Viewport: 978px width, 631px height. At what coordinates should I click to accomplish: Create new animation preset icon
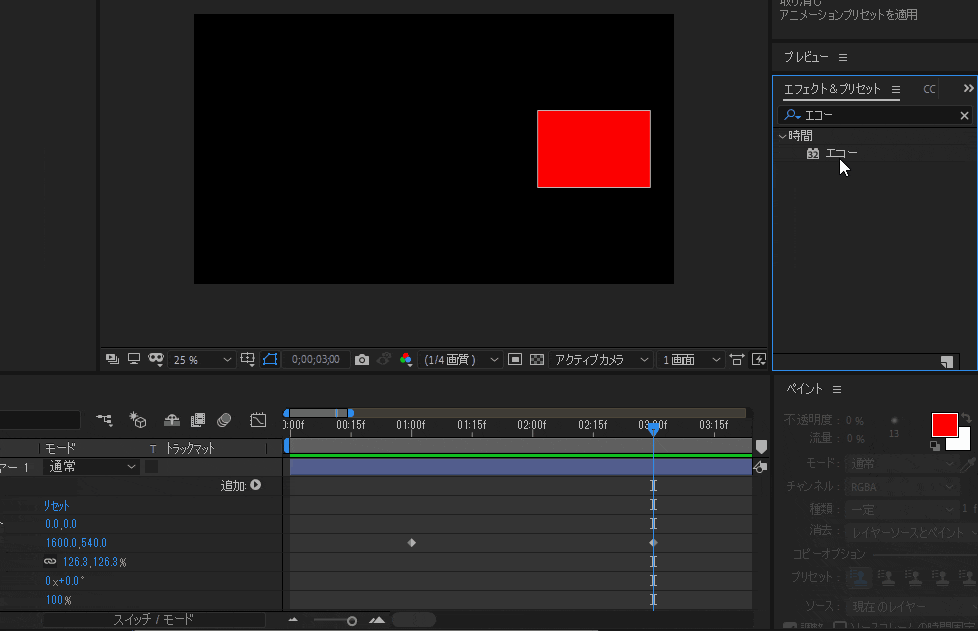(947, 362)
